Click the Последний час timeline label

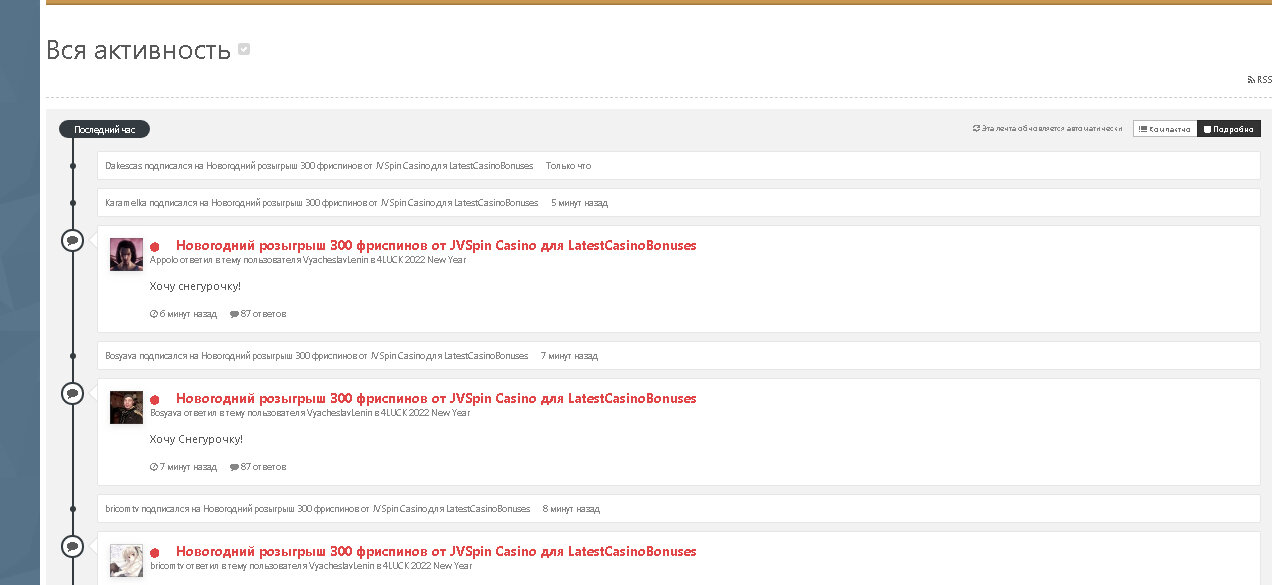pyautogui.click(x=104, y=129)
